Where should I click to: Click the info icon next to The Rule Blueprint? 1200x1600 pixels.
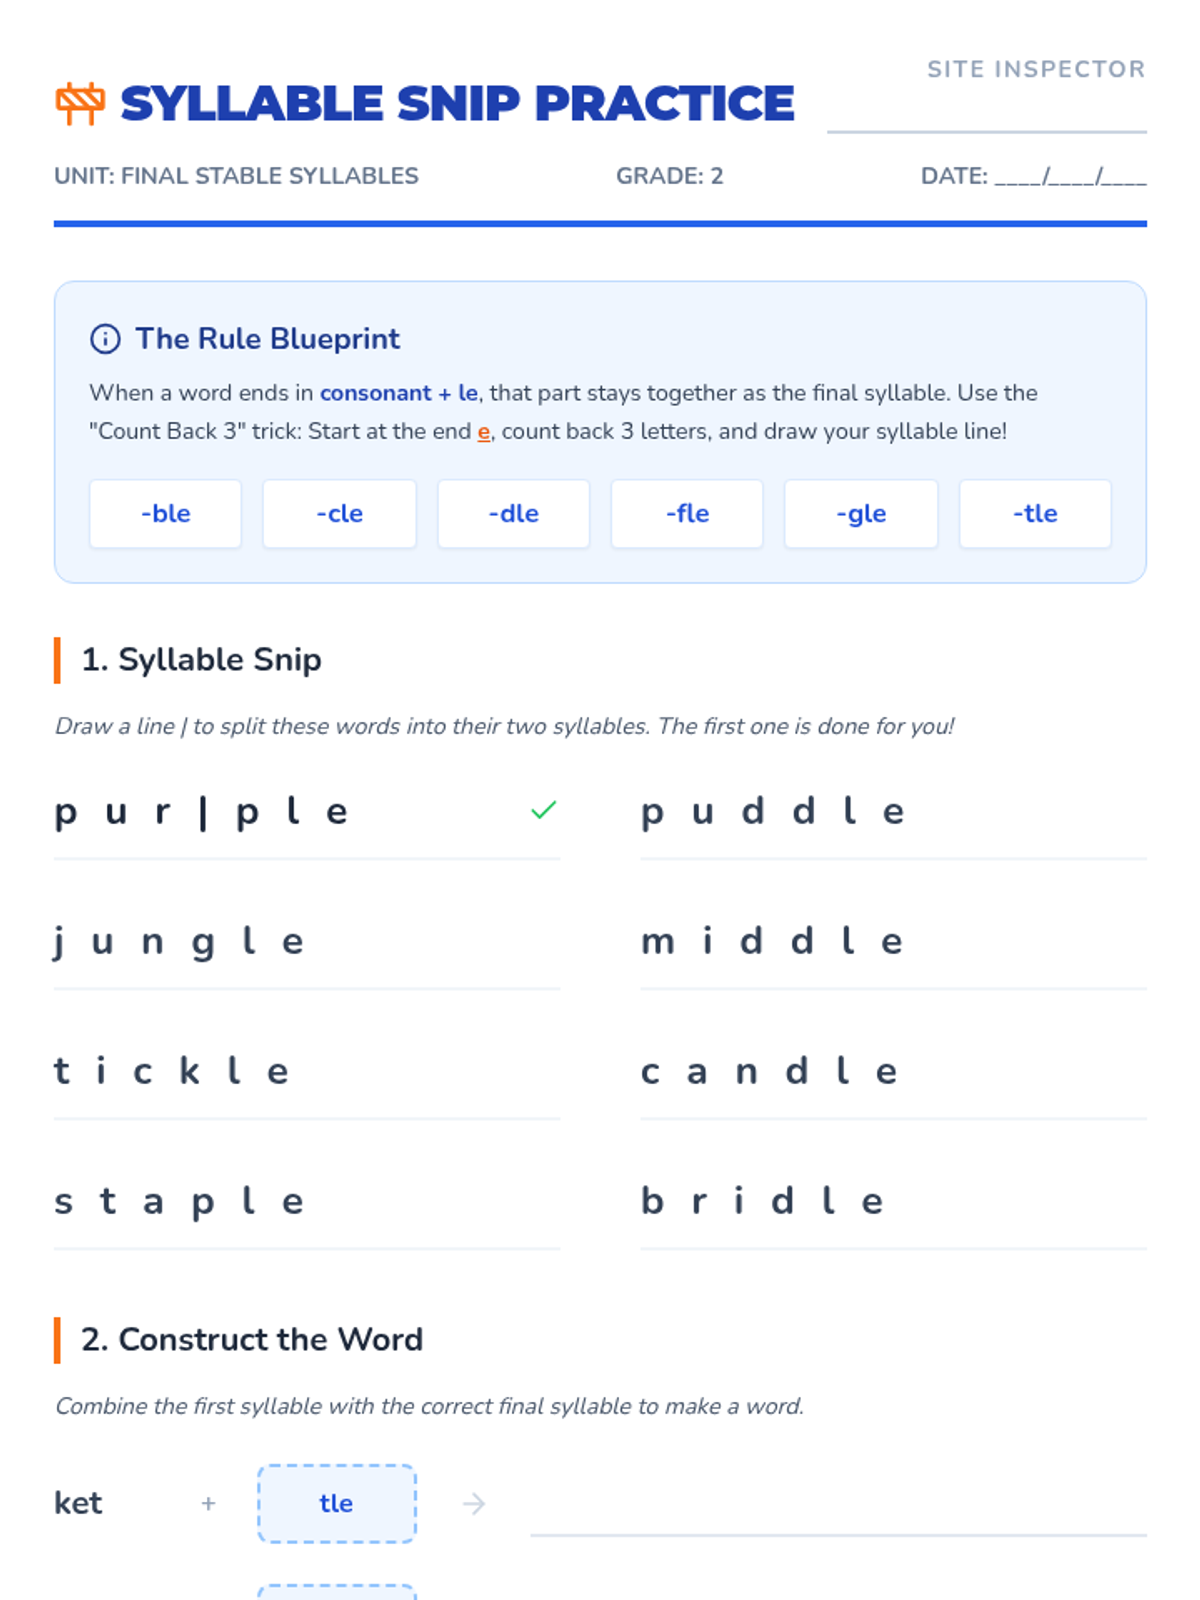(x=105, y=339)
